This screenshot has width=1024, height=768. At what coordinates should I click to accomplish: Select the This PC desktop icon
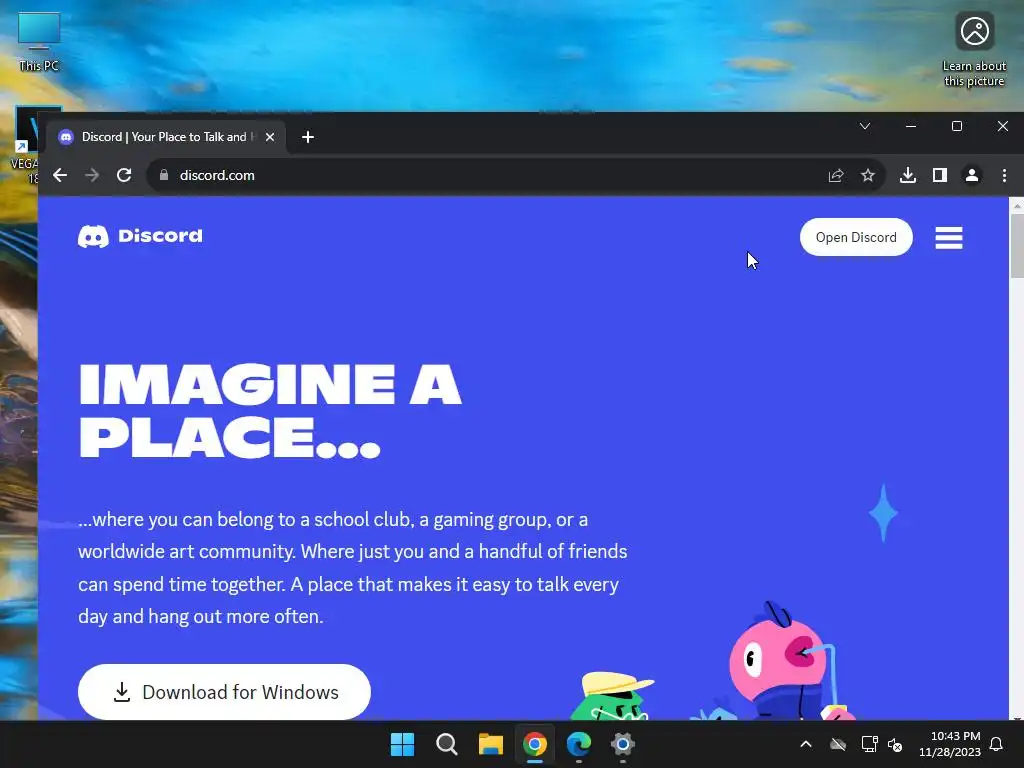(39, 42)
